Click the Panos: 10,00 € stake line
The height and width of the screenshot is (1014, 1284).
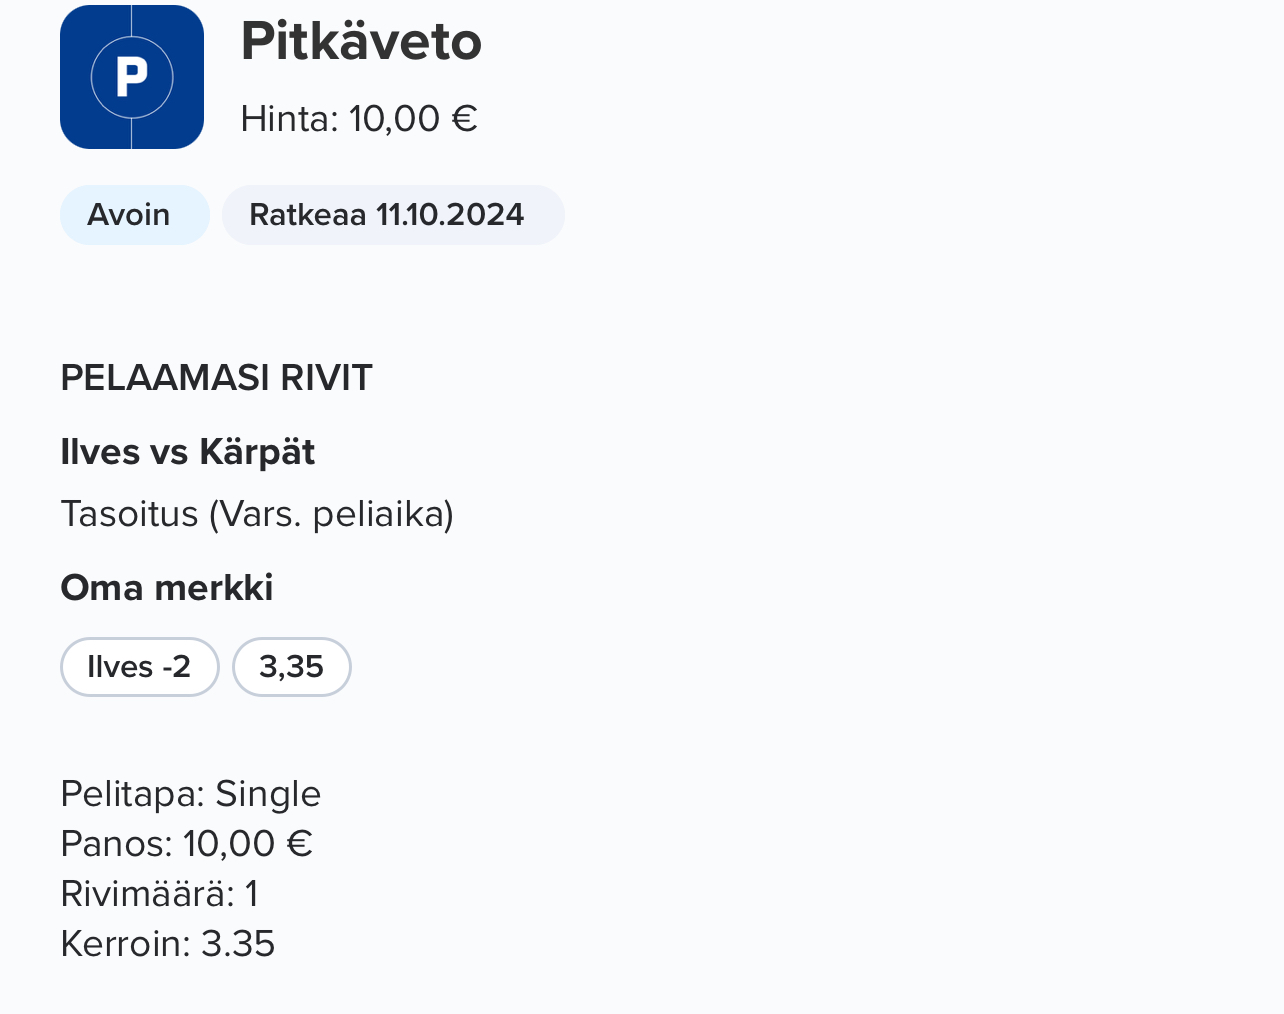pos(187,844)
